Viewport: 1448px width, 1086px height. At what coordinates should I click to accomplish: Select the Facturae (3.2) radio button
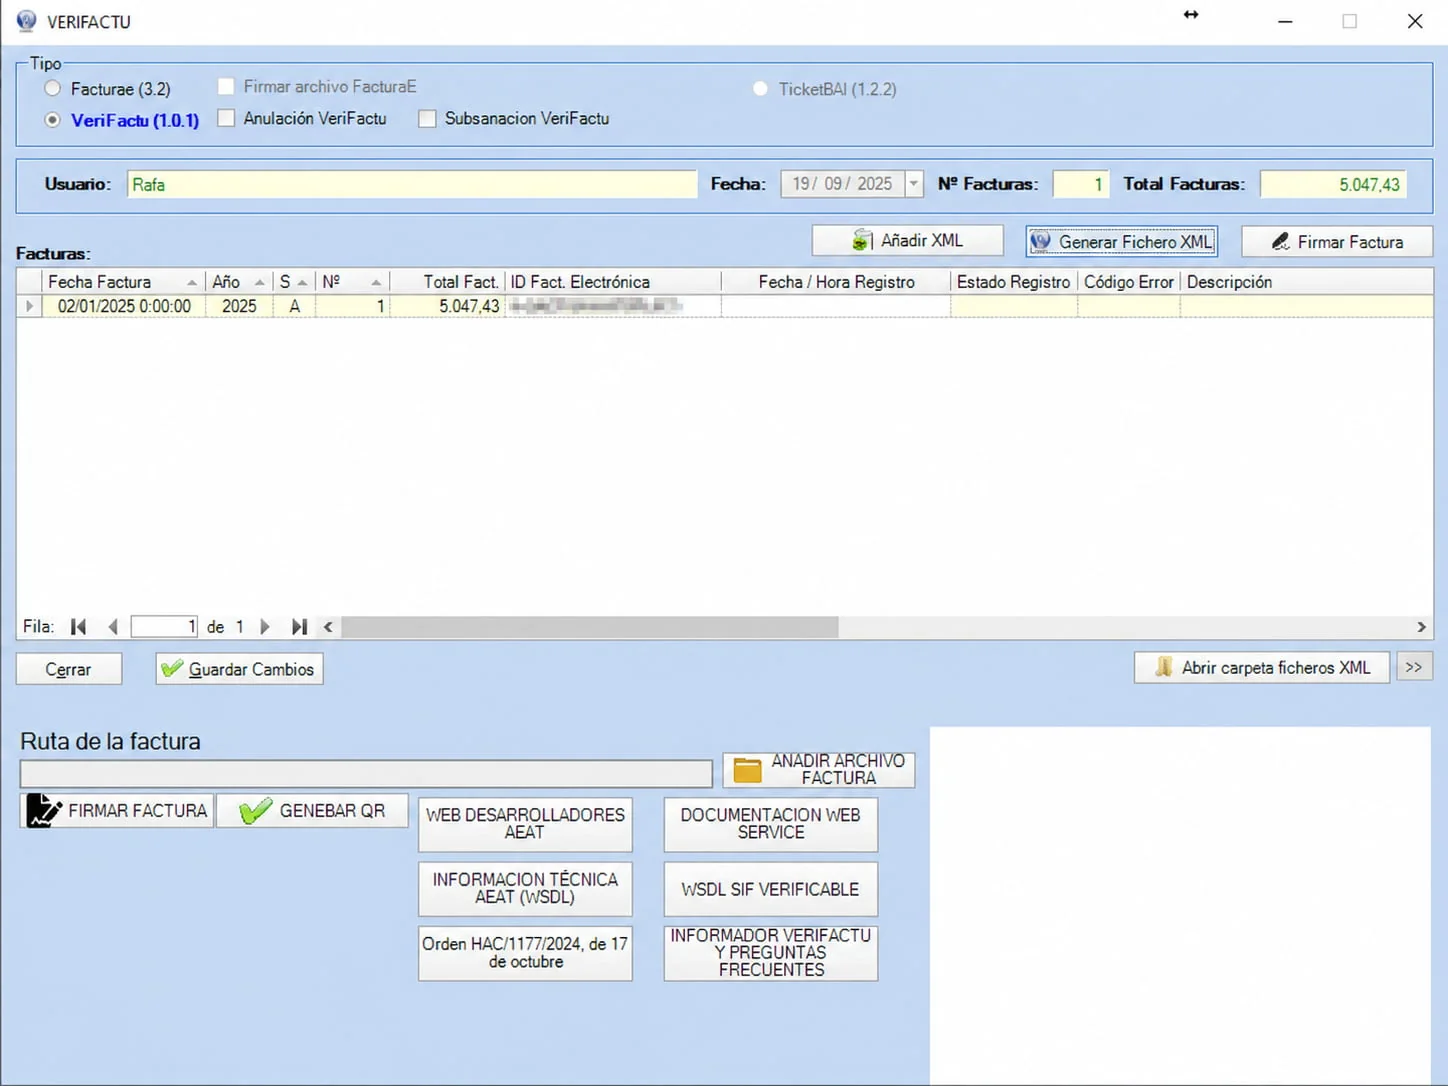(52, 89)
